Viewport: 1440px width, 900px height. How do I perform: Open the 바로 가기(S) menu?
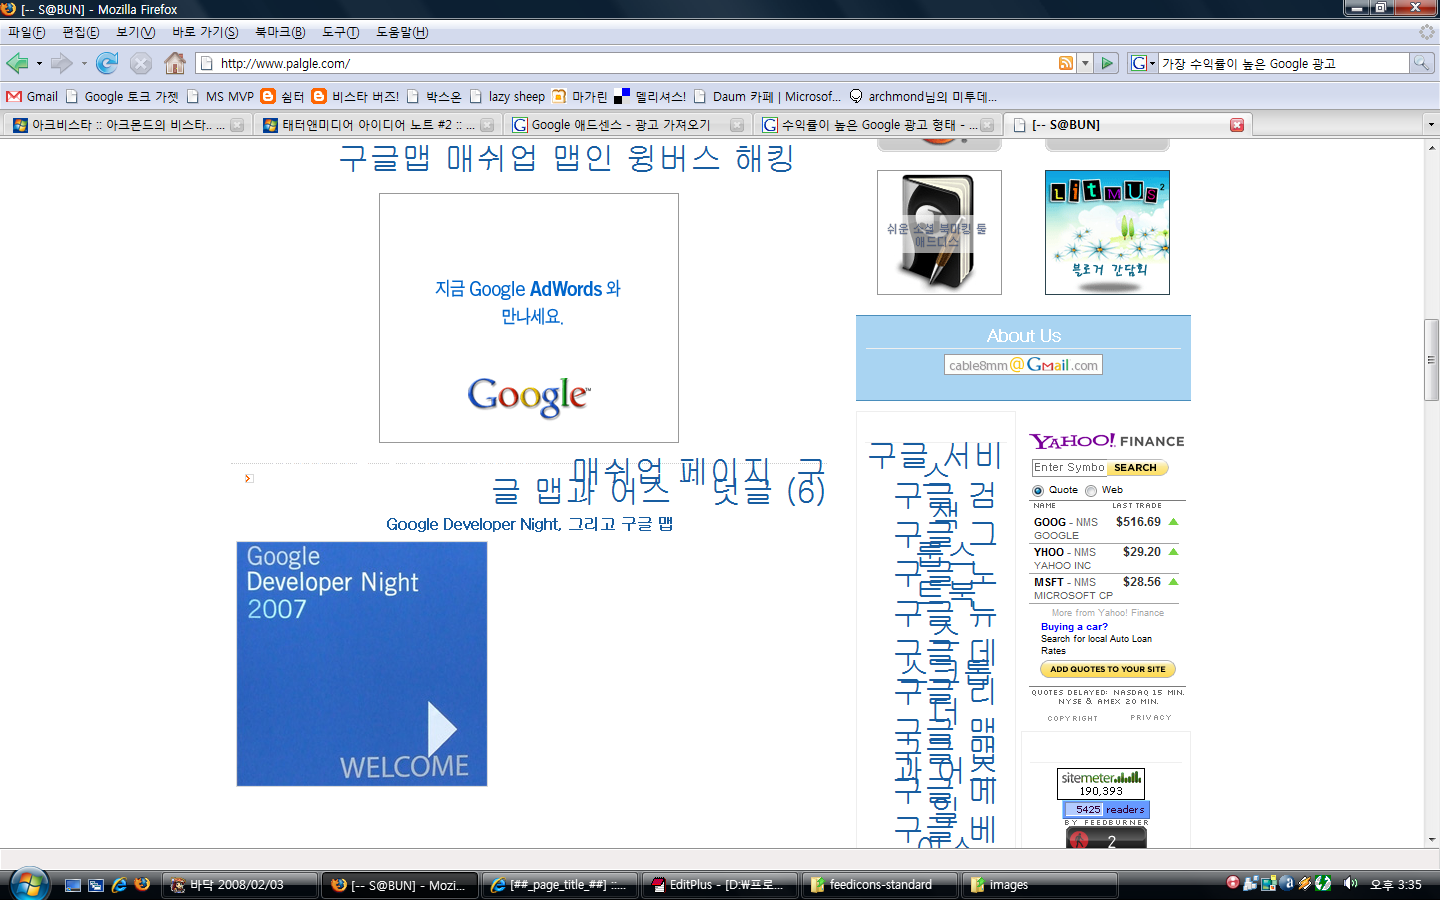coord(205,32)
